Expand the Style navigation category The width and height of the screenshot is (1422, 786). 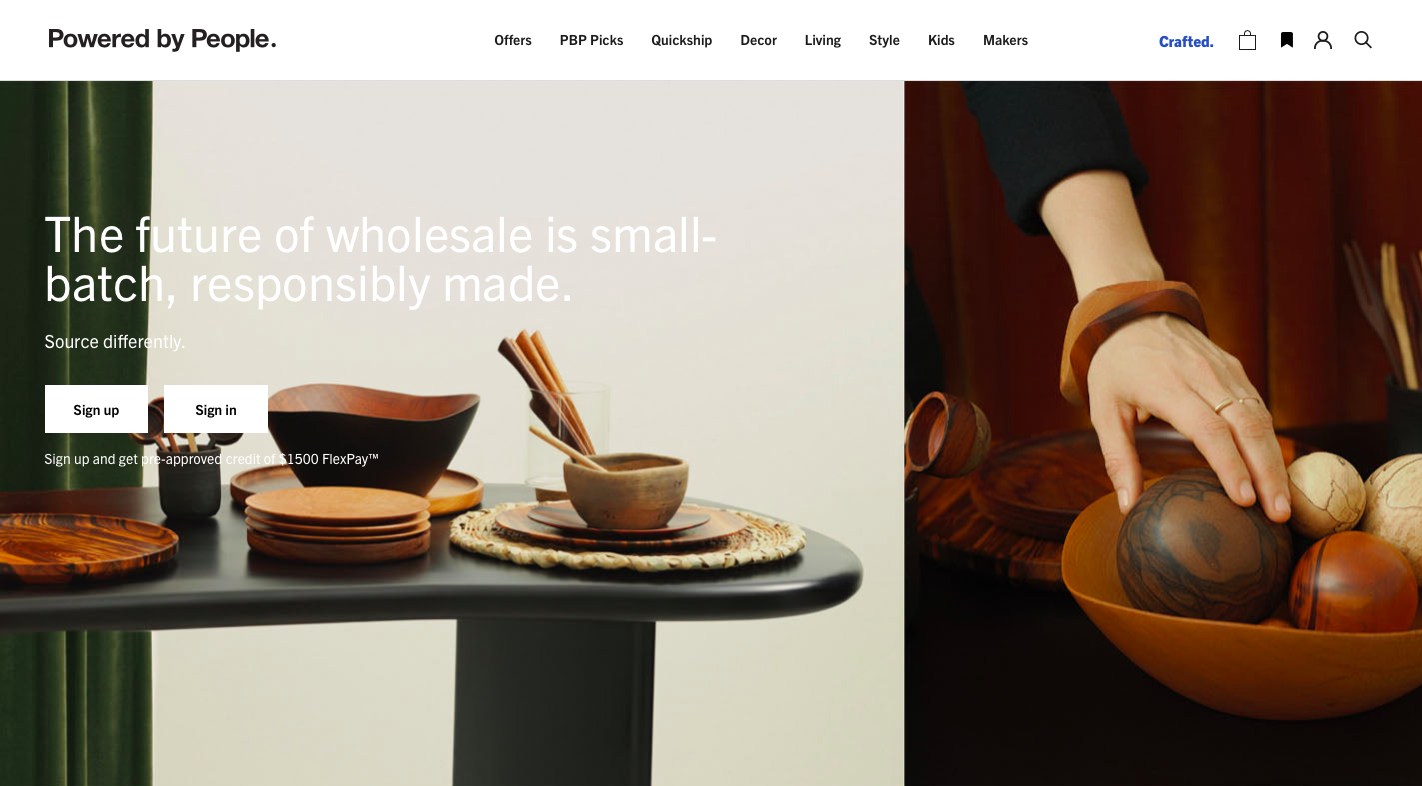pos(884,40)
